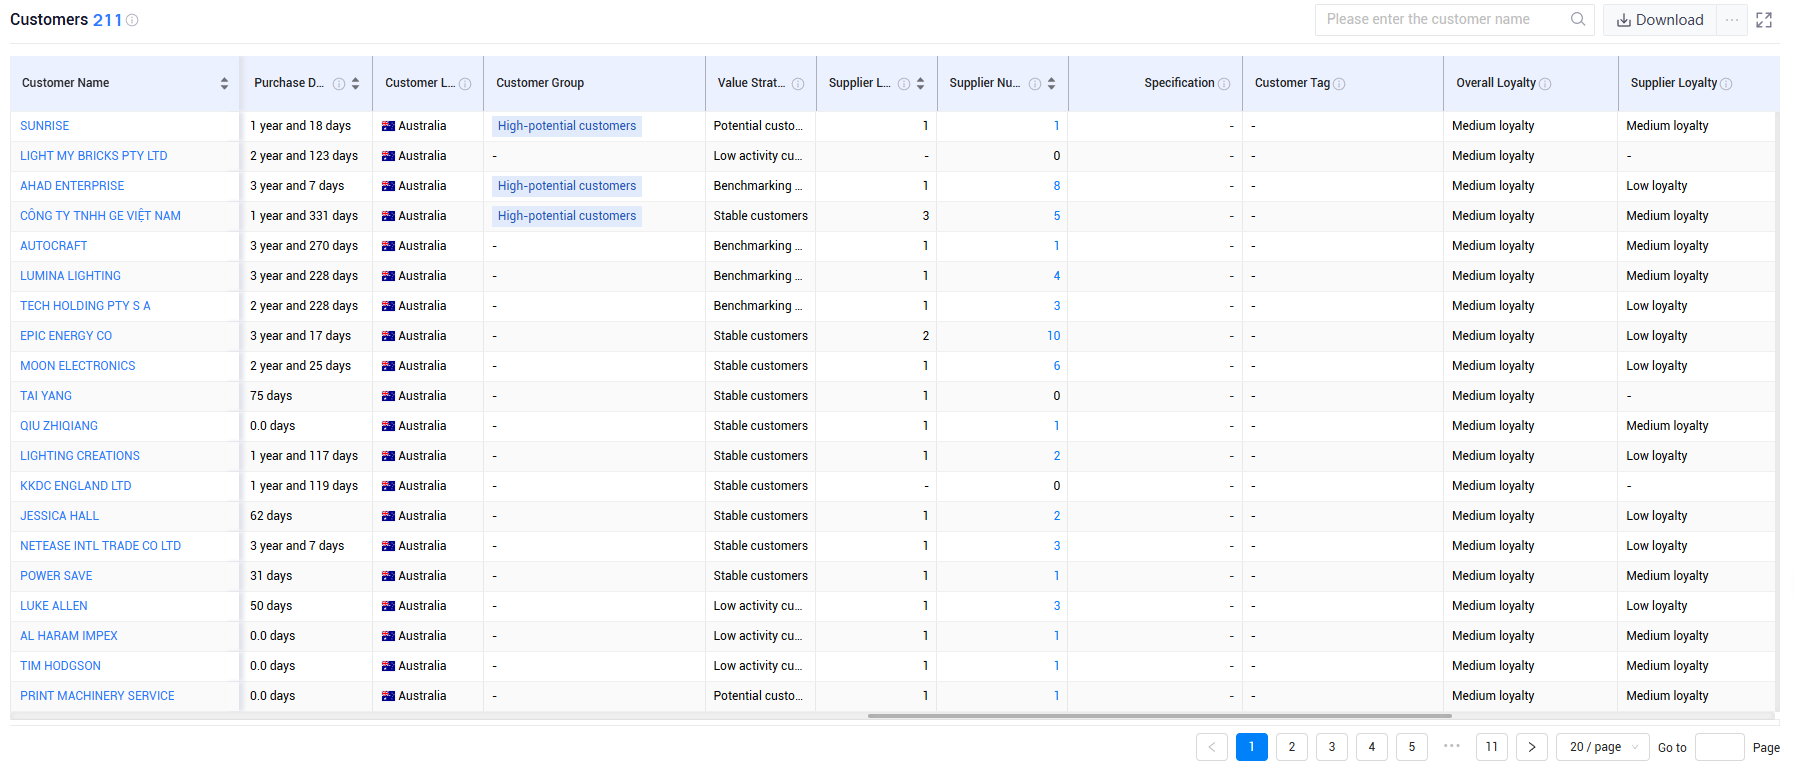This screenshot has height=768, width=1794.
Task: Click AHAD ENTERPRISE's High-potential customers tag
Action: 567,186
